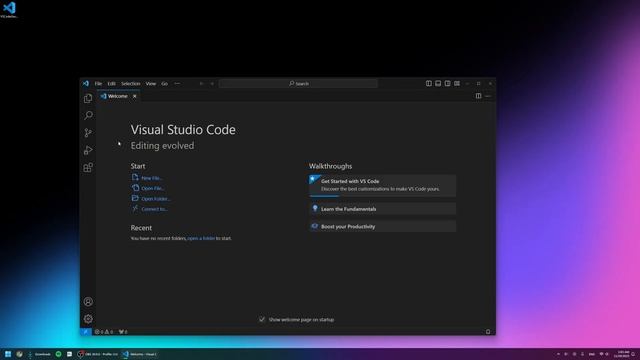Click the New File icon under Start
640x360 pixels.
[x=135, y=178]
